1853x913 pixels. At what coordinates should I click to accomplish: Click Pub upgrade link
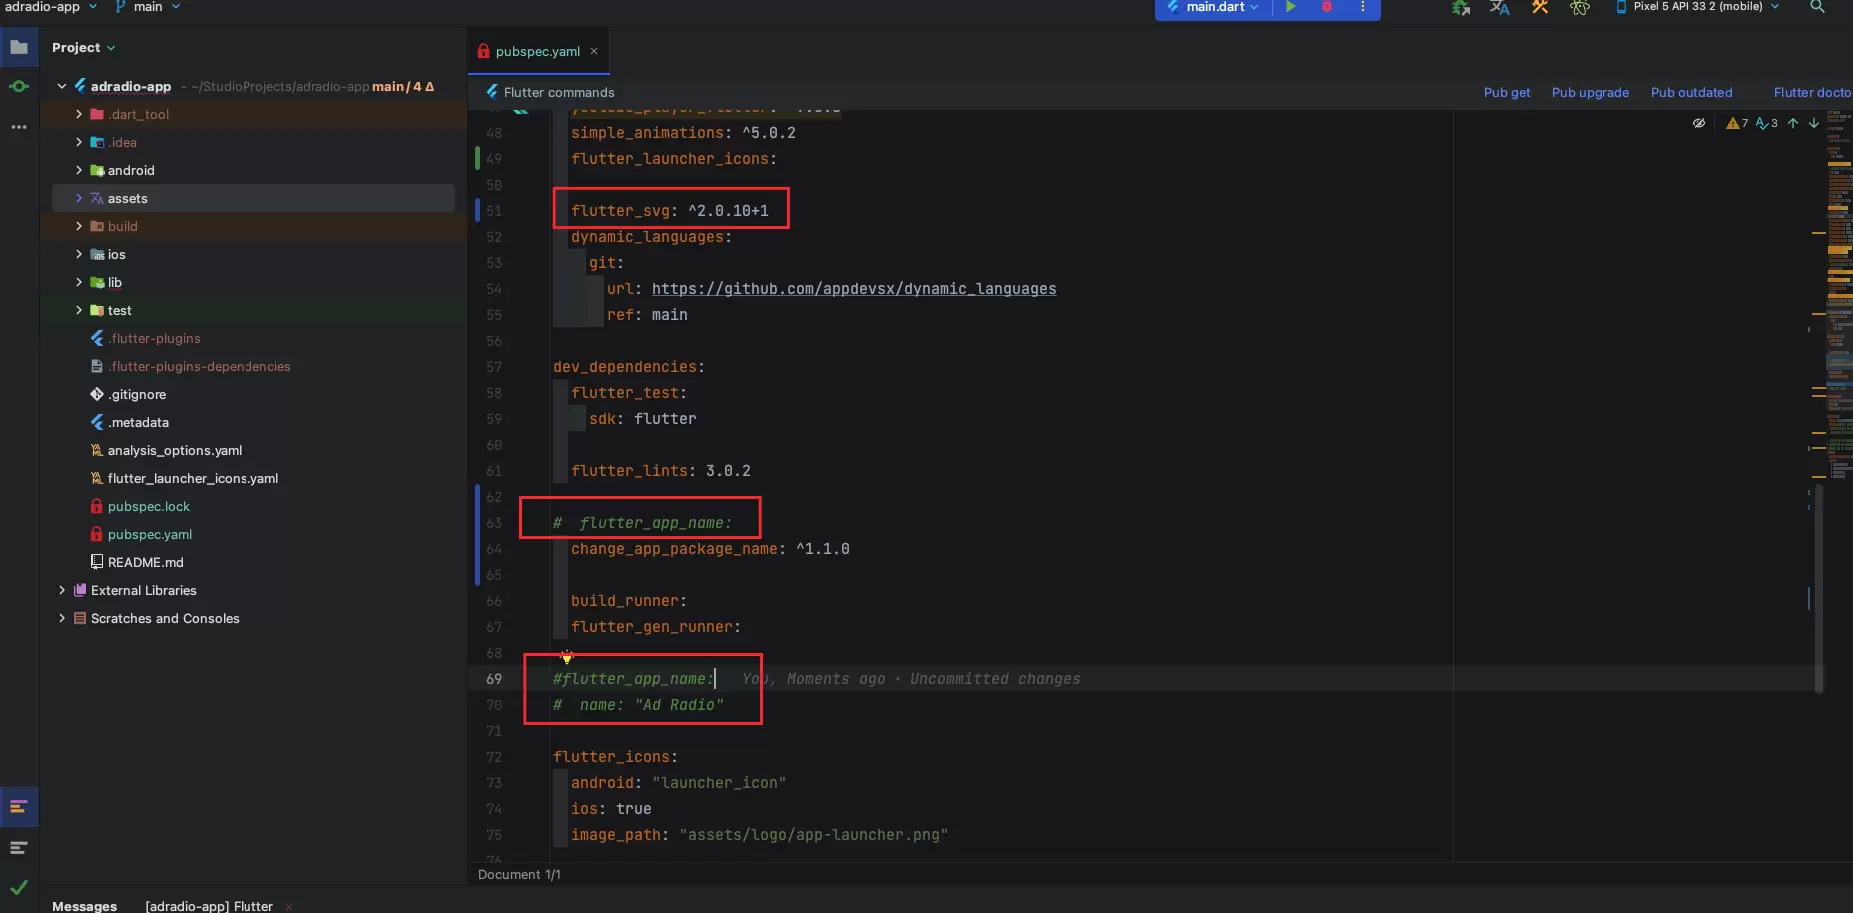pos(1590,92)
